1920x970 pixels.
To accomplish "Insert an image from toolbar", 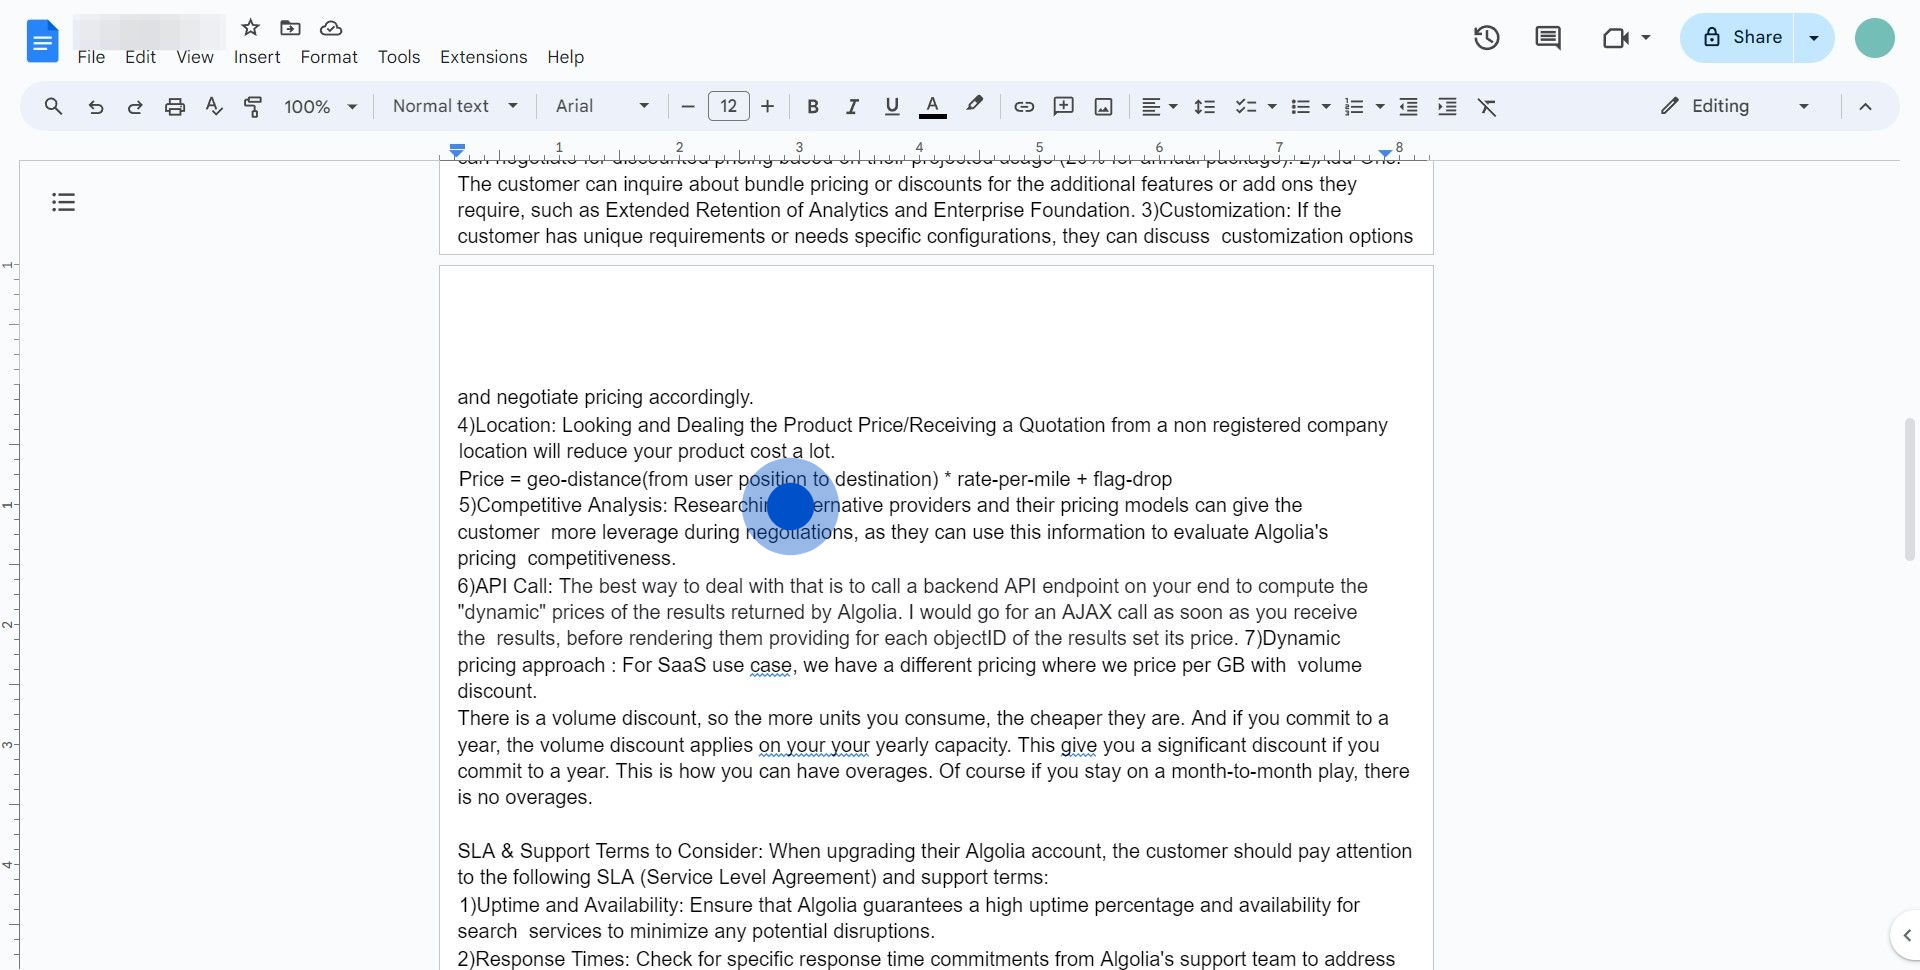I will (1103, 106).
